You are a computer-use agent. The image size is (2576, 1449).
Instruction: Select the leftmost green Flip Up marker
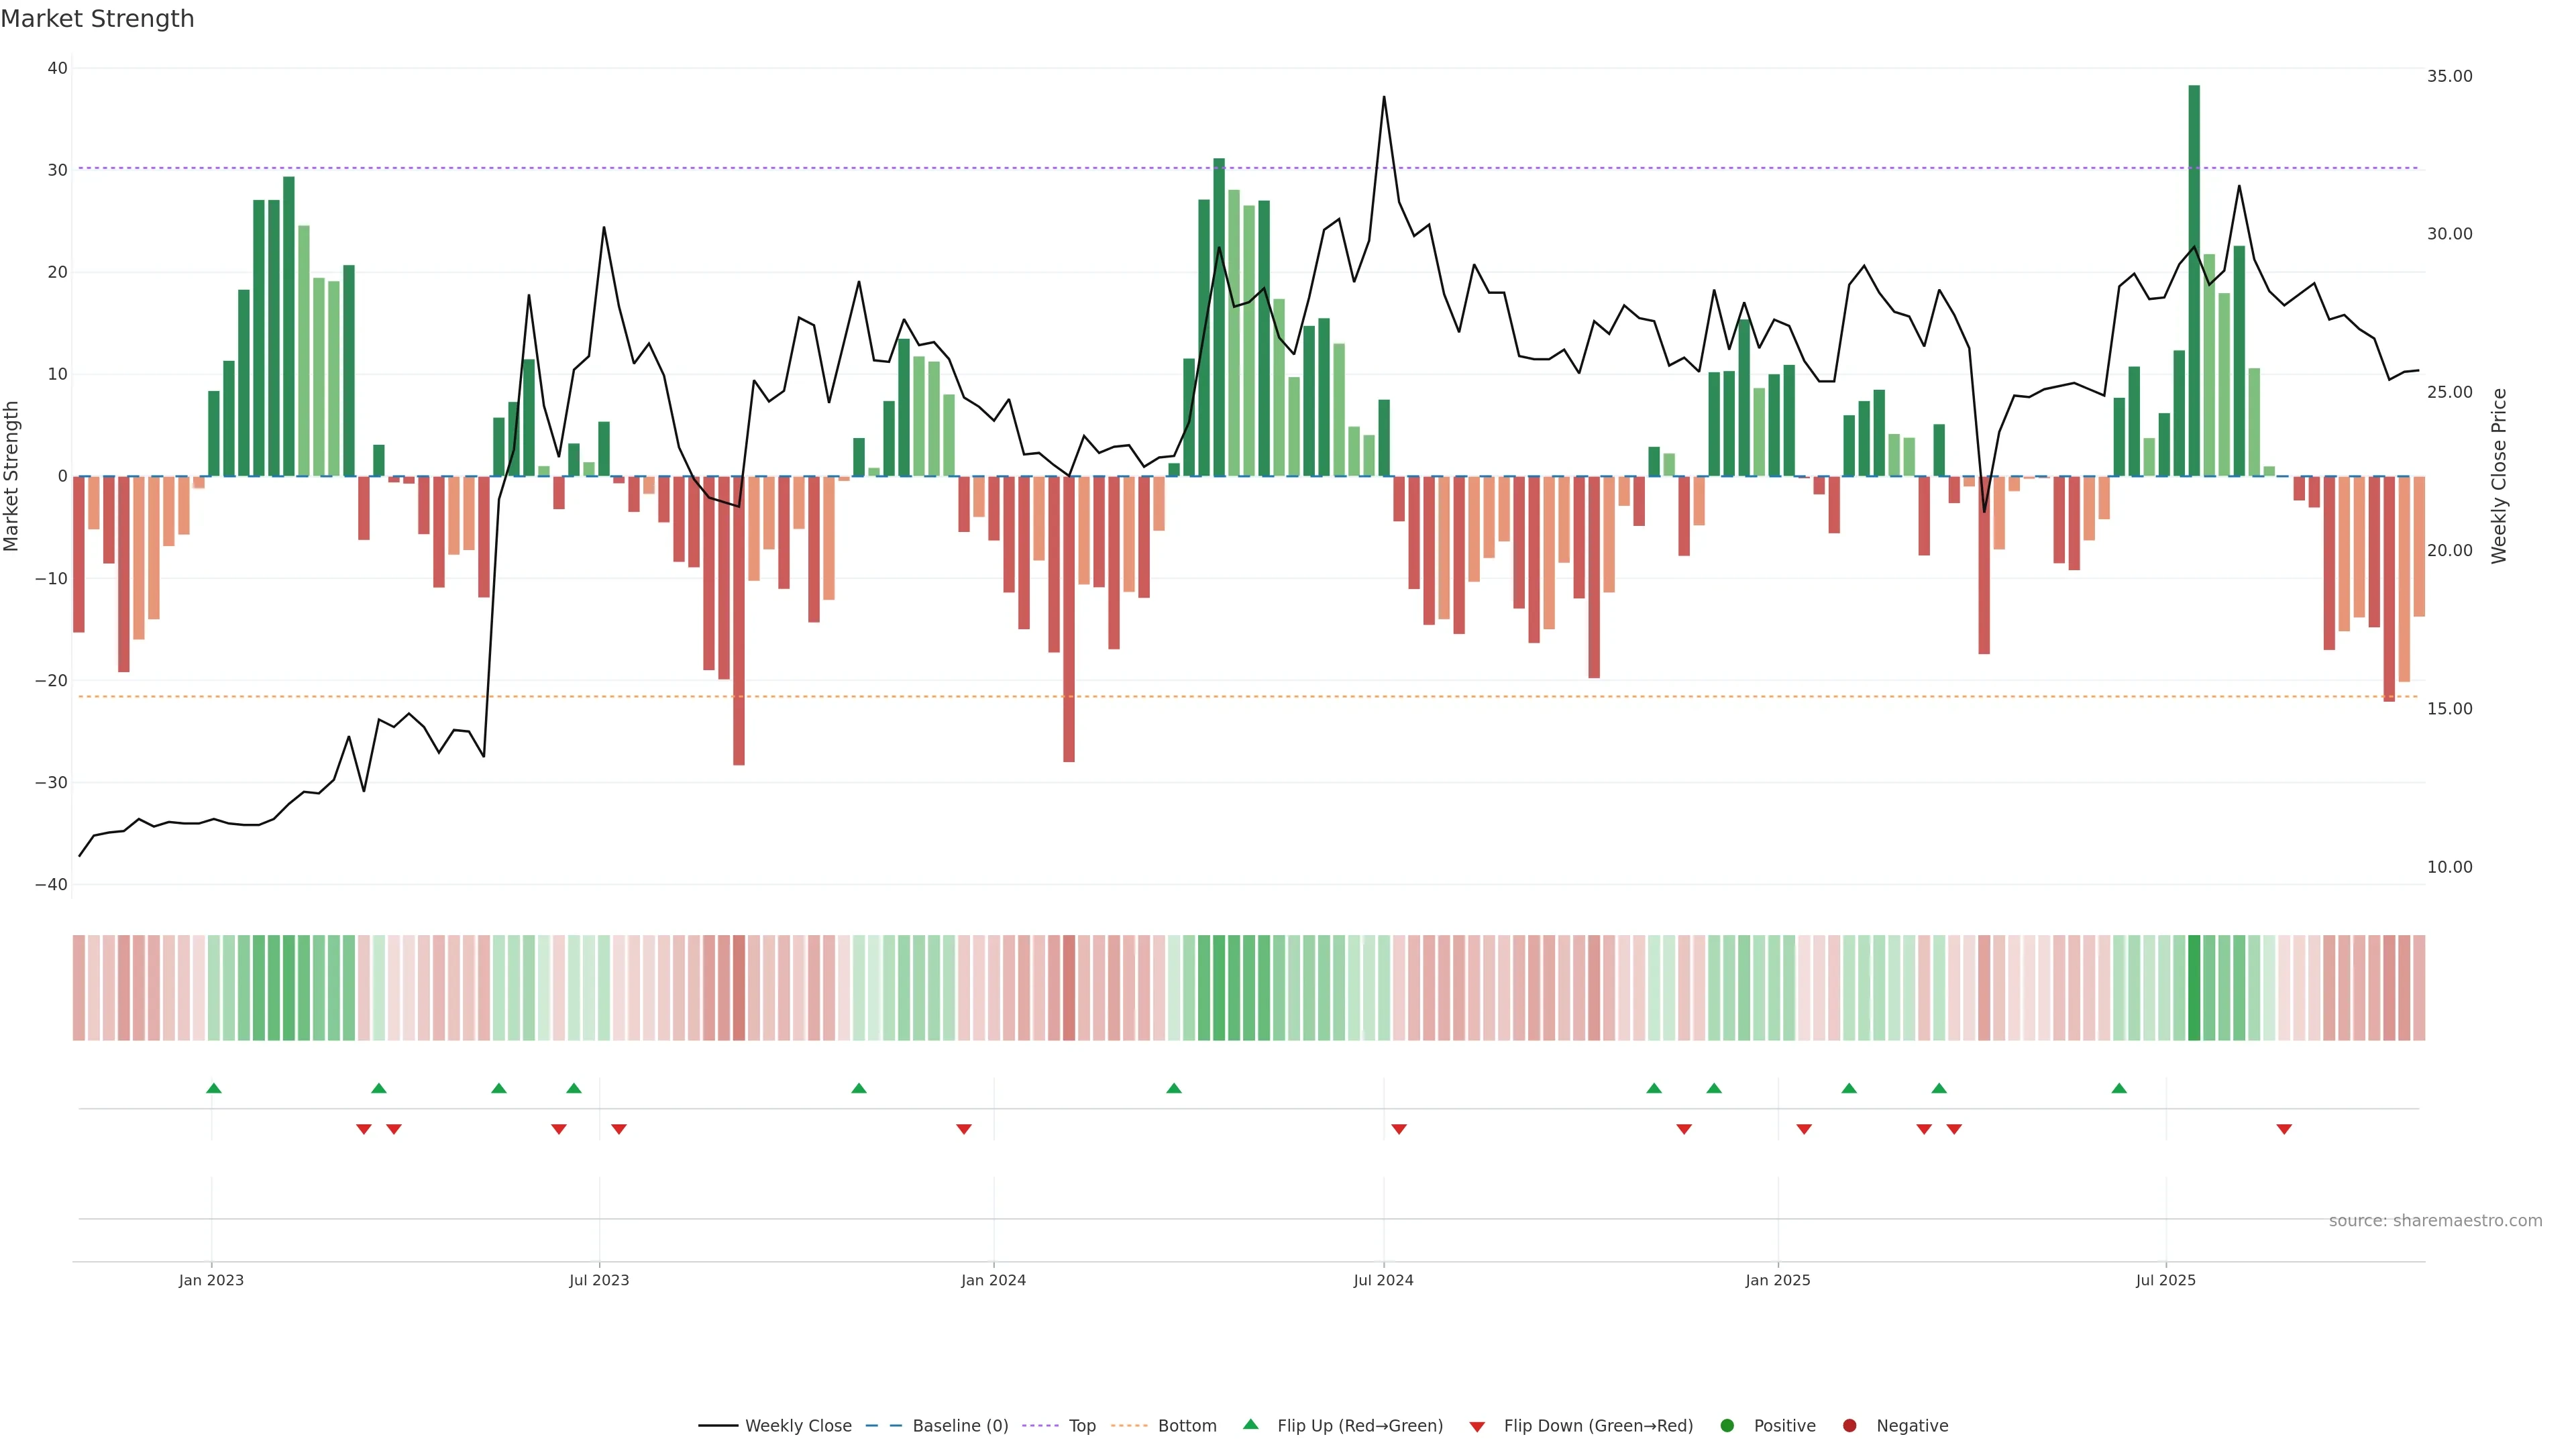pos(213,1088)
